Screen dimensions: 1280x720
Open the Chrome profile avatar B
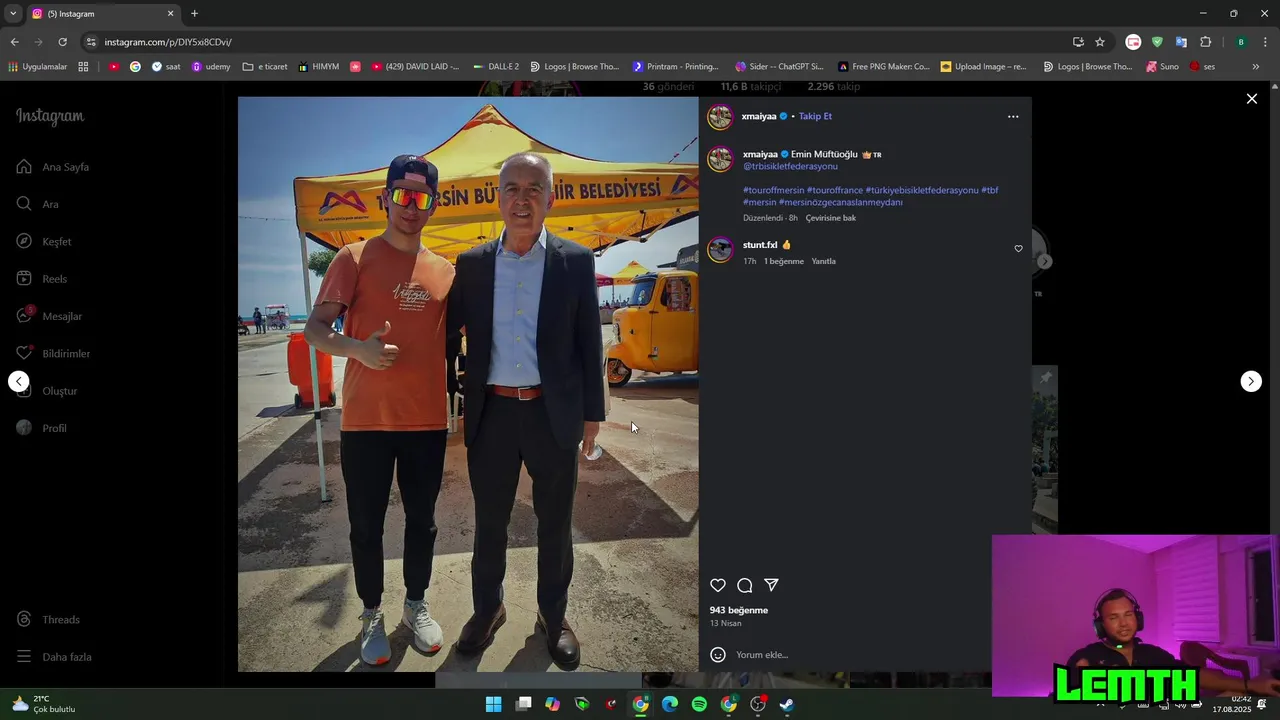tap(1241, 42)
